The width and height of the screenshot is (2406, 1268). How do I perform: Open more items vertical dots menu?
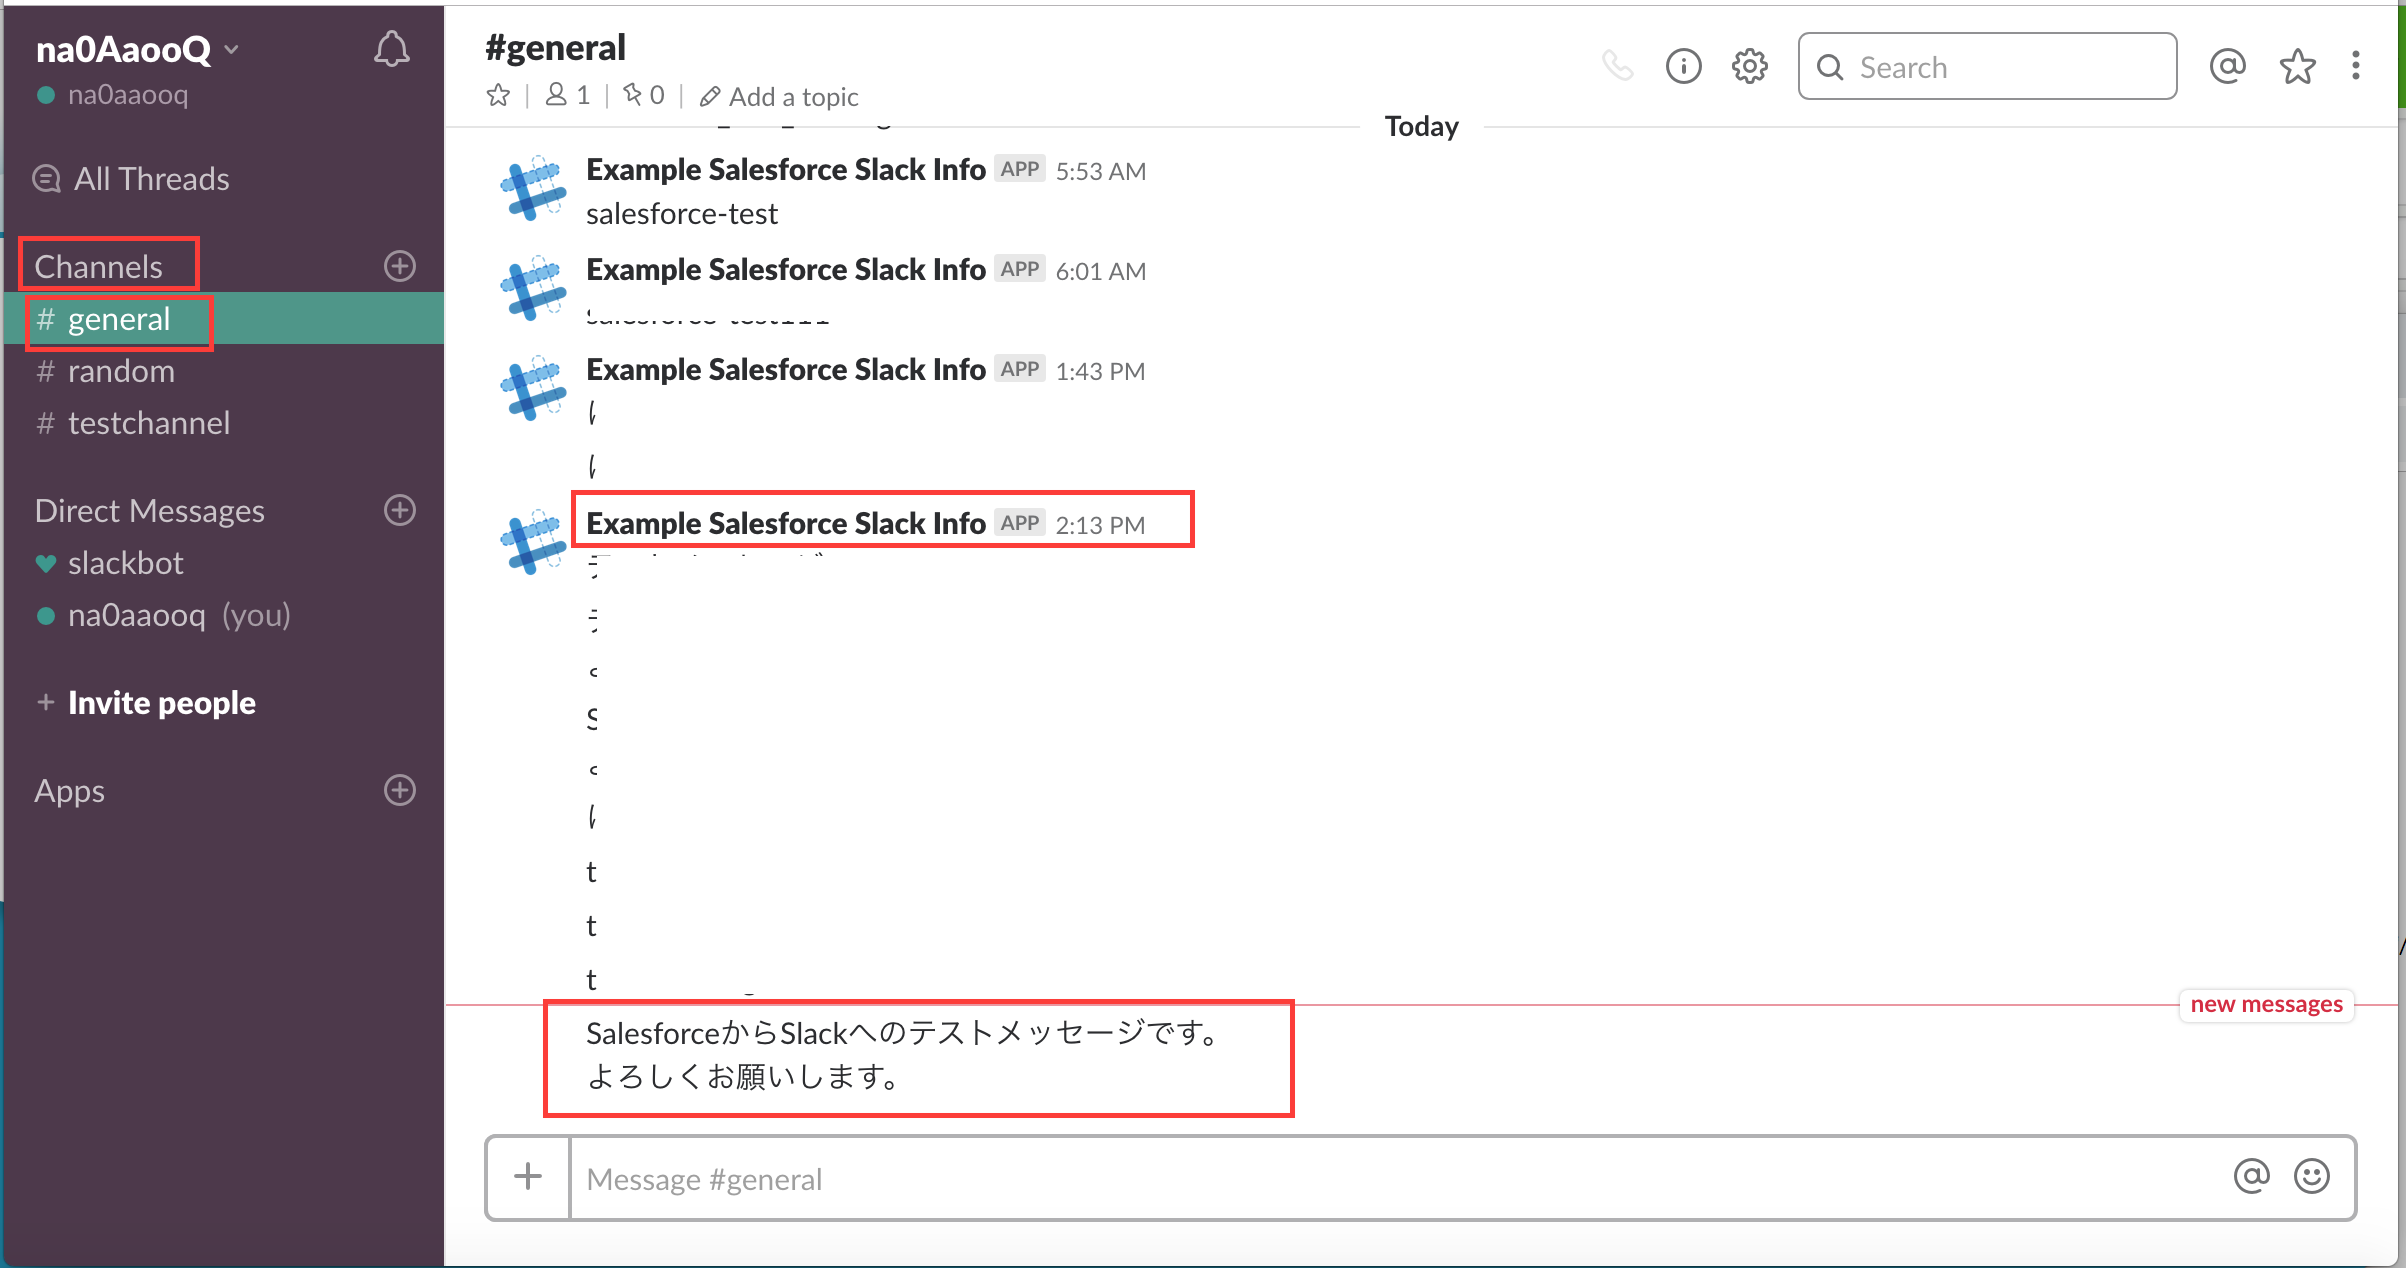coord(2356,66)
